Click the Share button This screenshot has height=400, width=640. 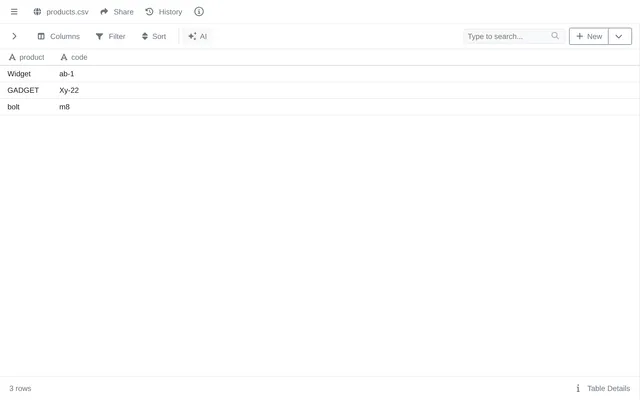click(x=117, y=12)
